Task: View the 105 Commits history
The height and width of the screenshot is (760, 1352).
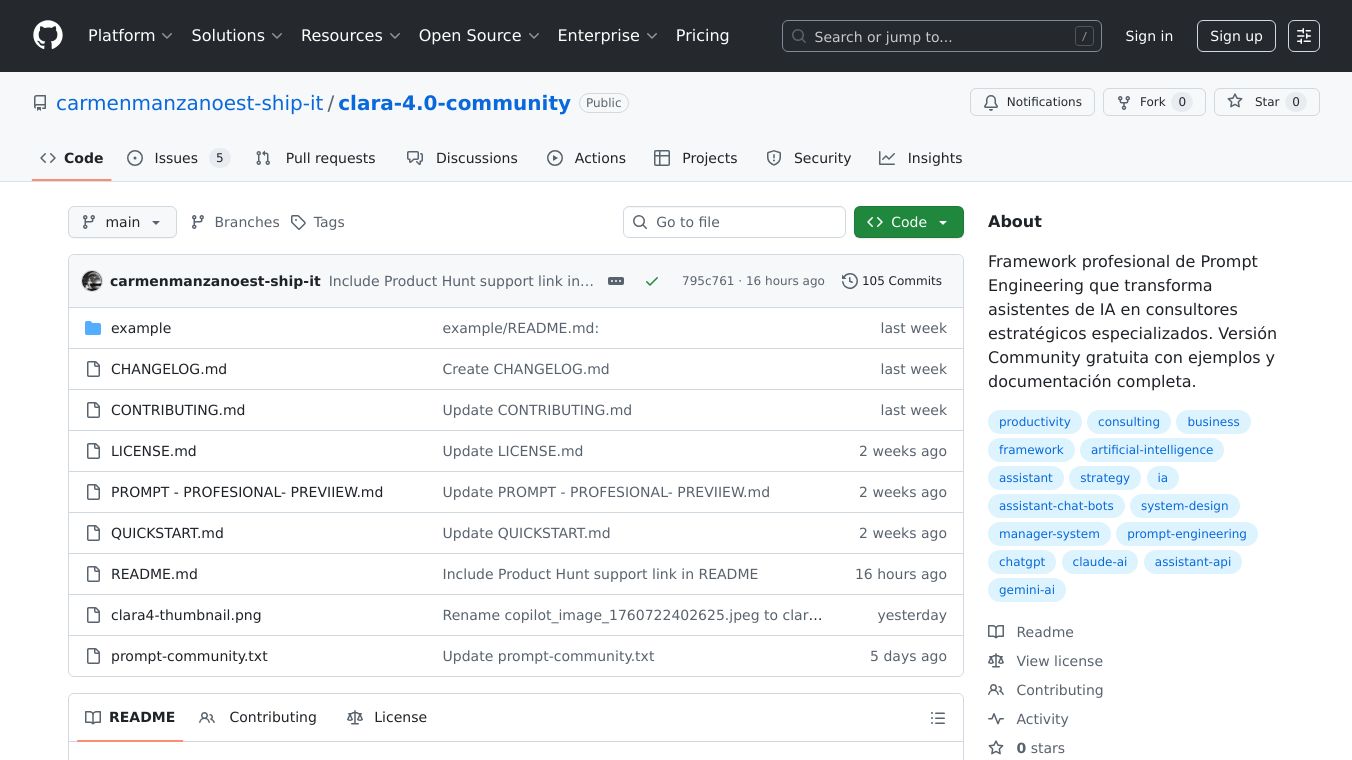Action: (892, 281)
